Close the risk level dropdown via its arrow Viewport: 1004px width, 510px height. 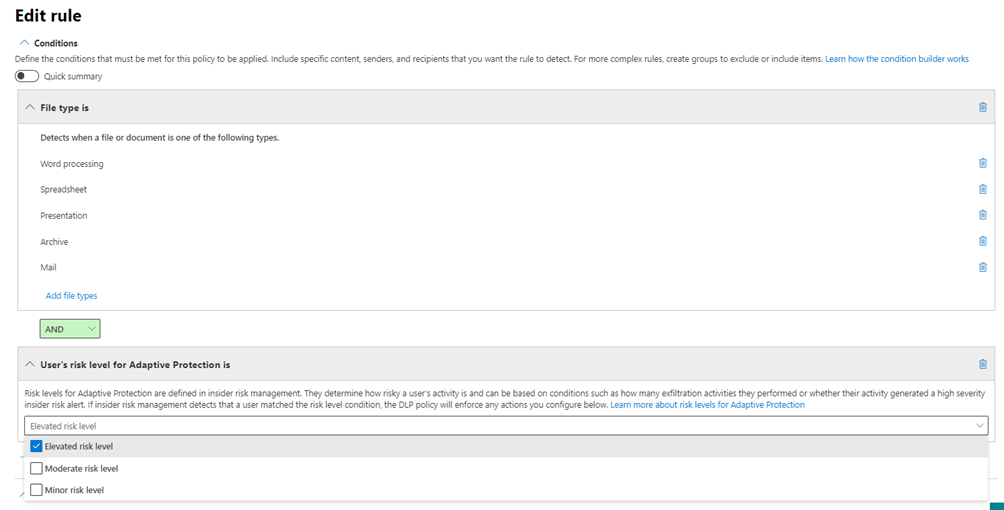(x=978, y=426)
